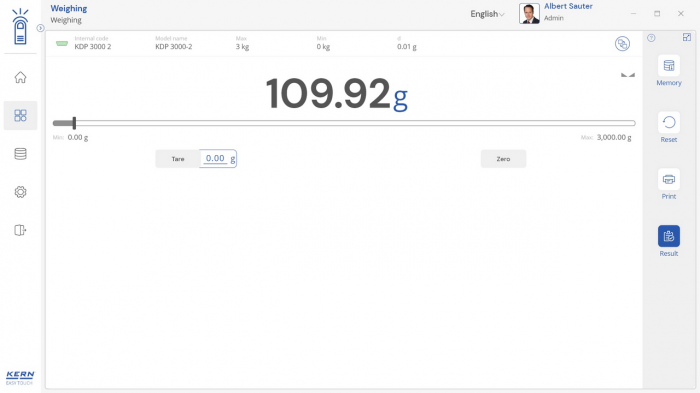This screenshot has width=700, height=393.
Task: Click the Zero button
Action: (x=503, y=159)
